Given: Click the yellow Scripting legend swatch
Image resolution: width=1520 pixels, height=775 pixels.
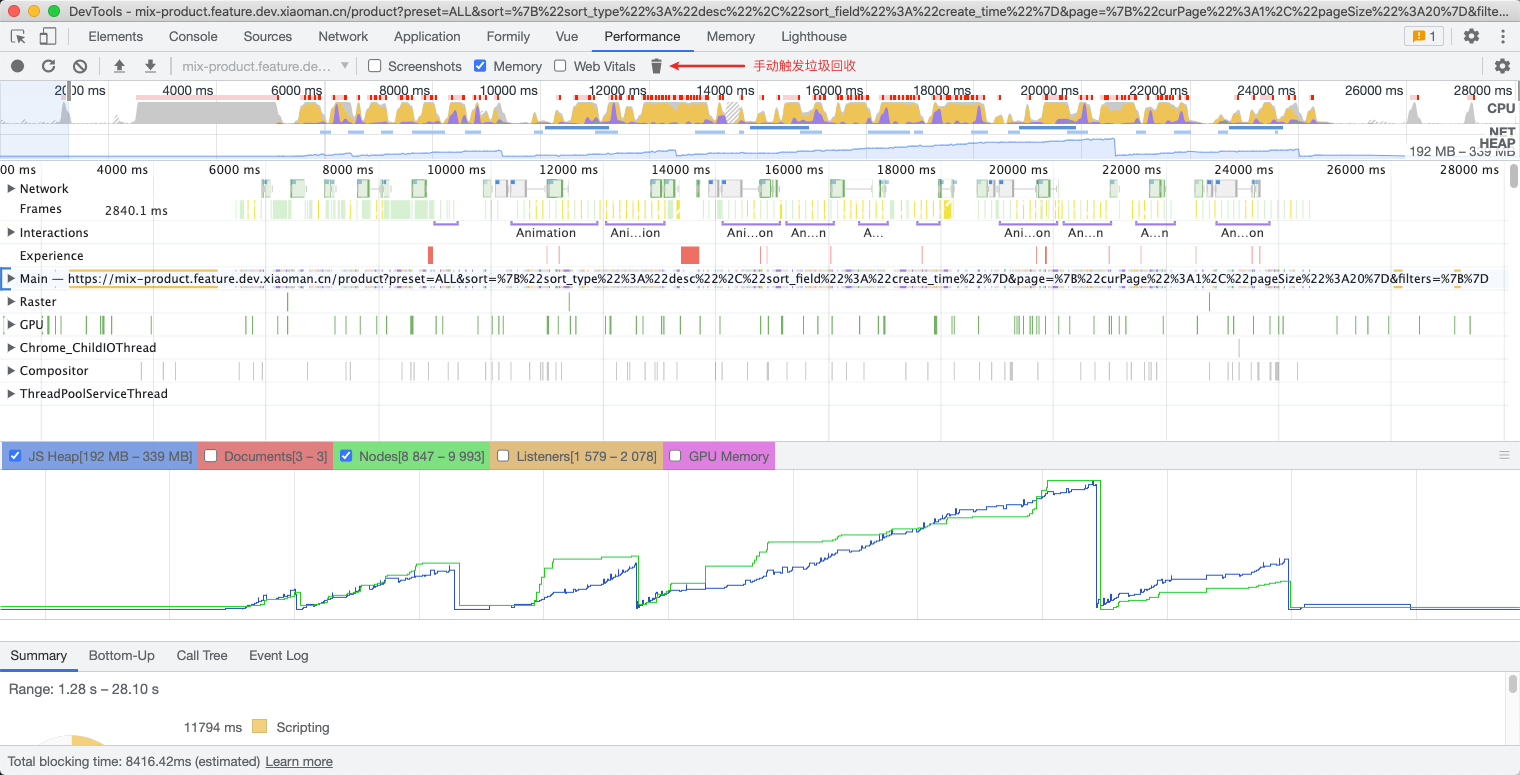Looking at the screenshot, I should coord(260,727).
